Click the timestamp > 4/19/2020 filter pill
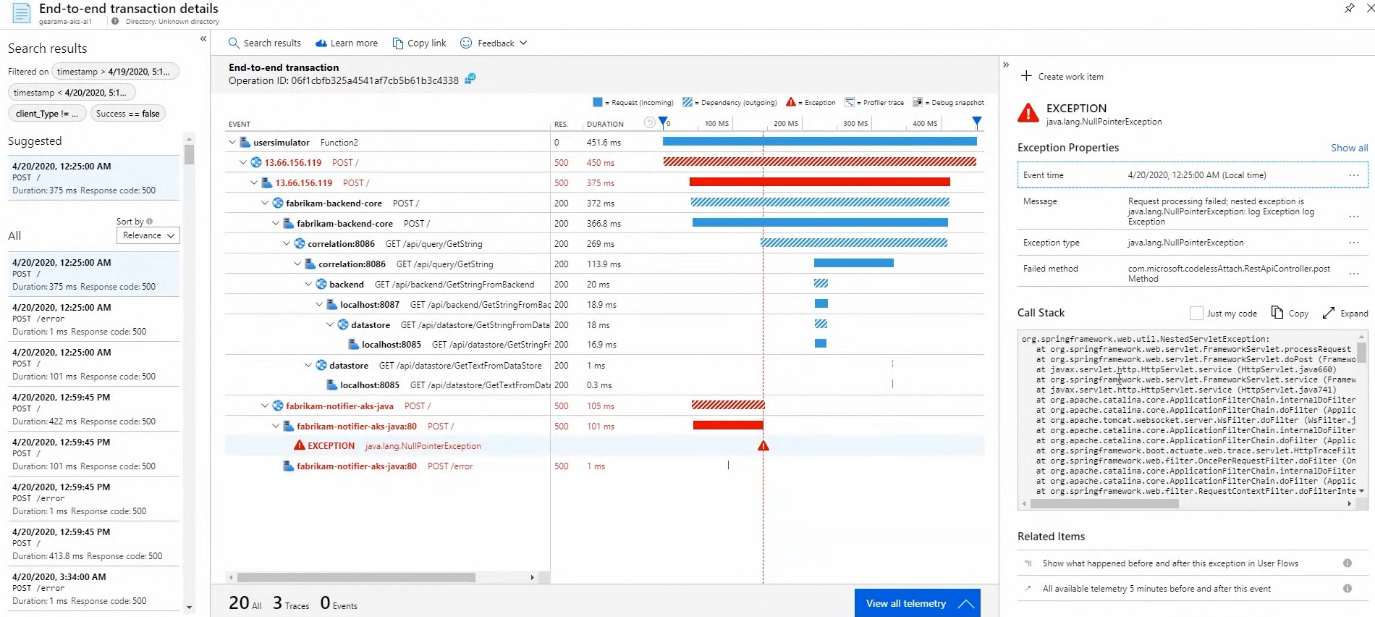The image size is (1375, 617). [x=116, y=72]
